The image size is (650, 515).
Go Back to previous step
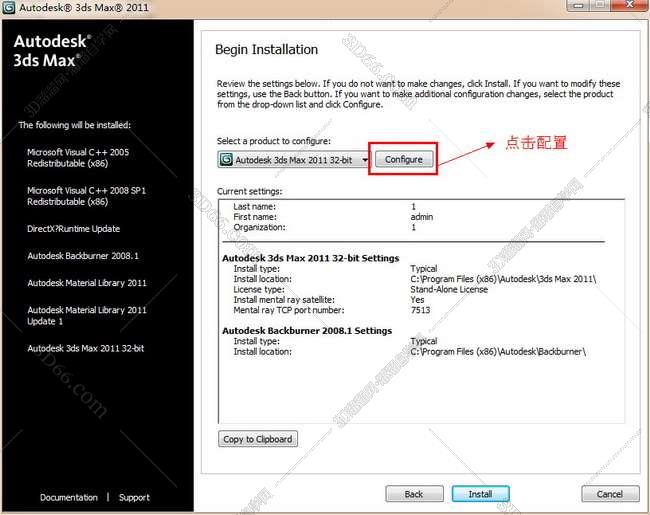(x=414, y=494)
